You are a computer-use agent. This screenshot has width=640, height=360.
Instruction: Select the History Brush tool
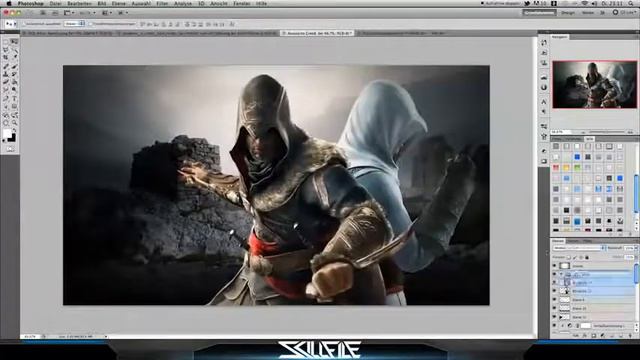point(14,74)
